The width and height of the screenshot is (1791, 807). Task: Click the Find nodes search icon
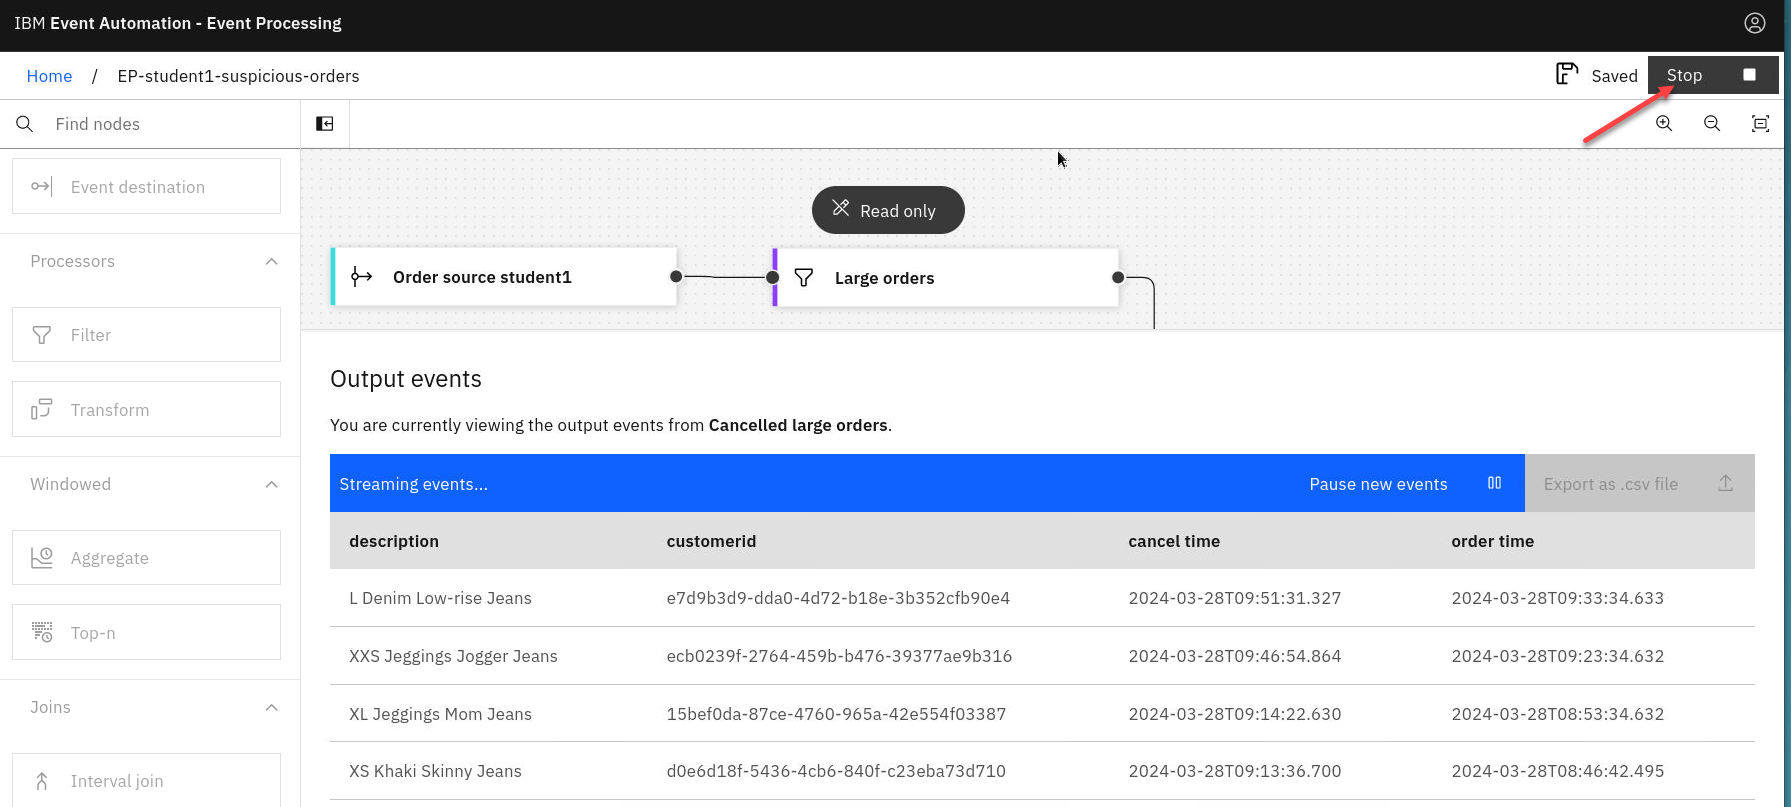coord(25,124)
